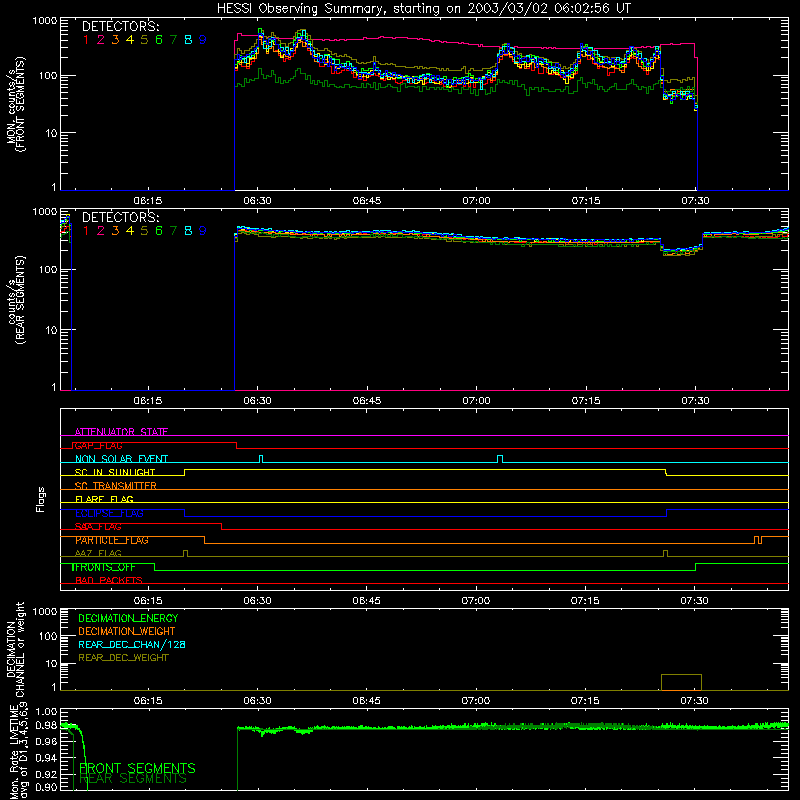Click the REAR SEGMENTS label in livetime panel
The height and width of the screenshot is (800, 800).
point(133,779)
